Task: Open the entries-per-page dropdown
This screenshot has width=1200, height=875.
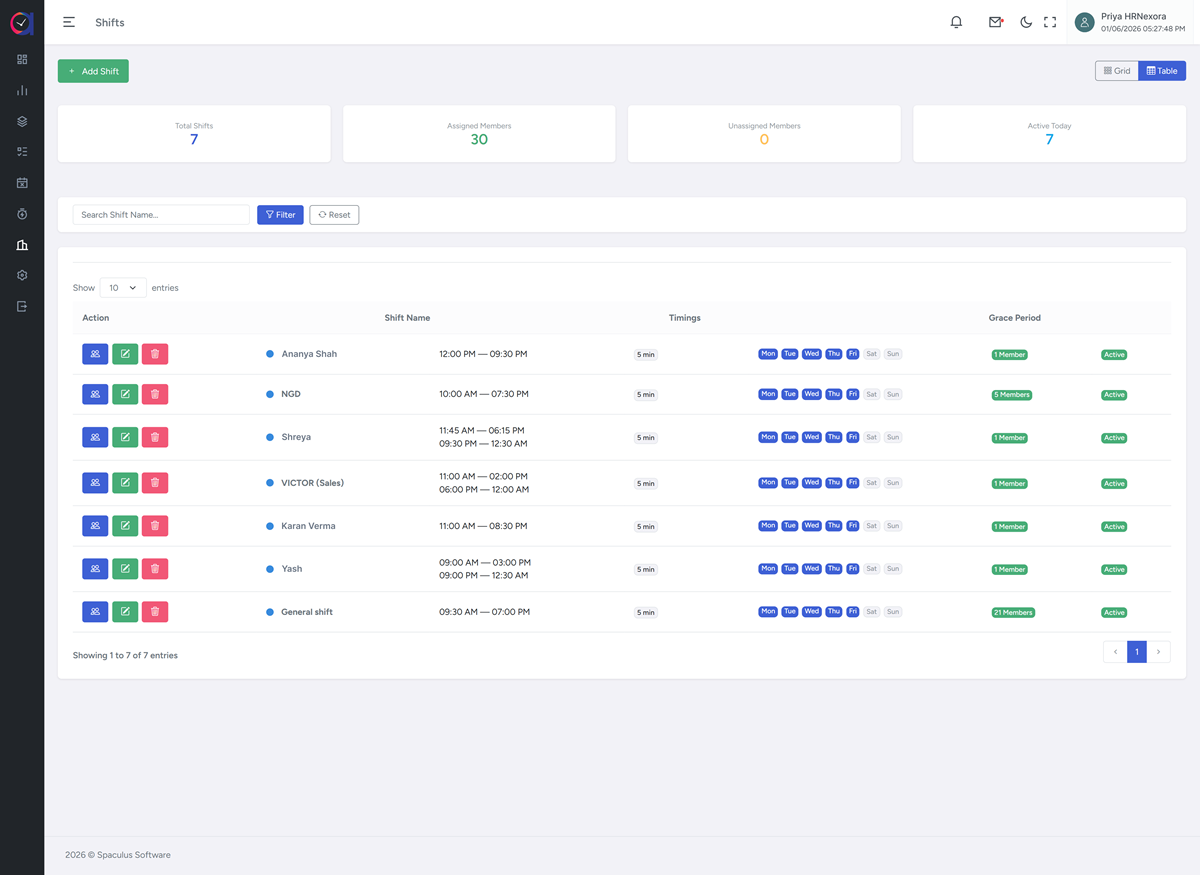Action: click(x=123, y=288)
